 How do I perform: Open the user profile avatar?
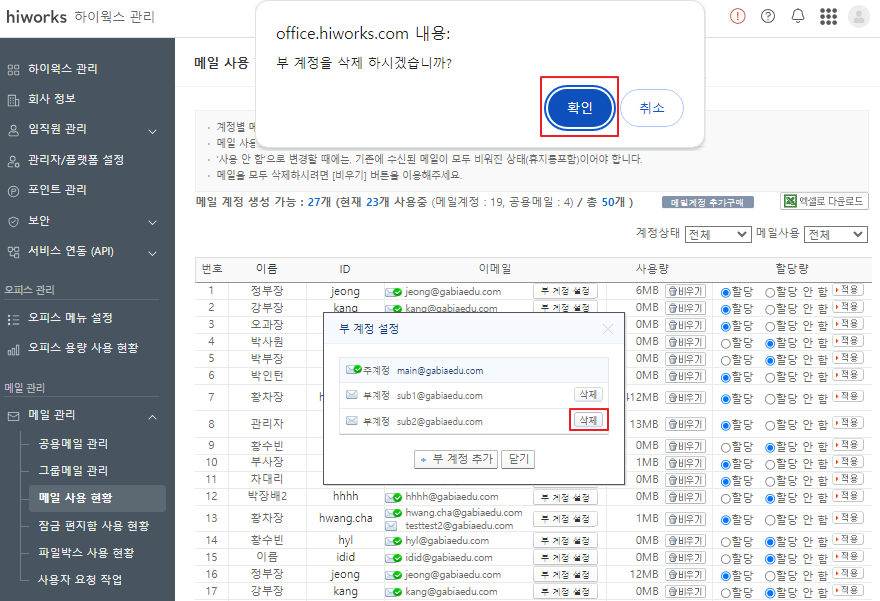click(858, 16)
